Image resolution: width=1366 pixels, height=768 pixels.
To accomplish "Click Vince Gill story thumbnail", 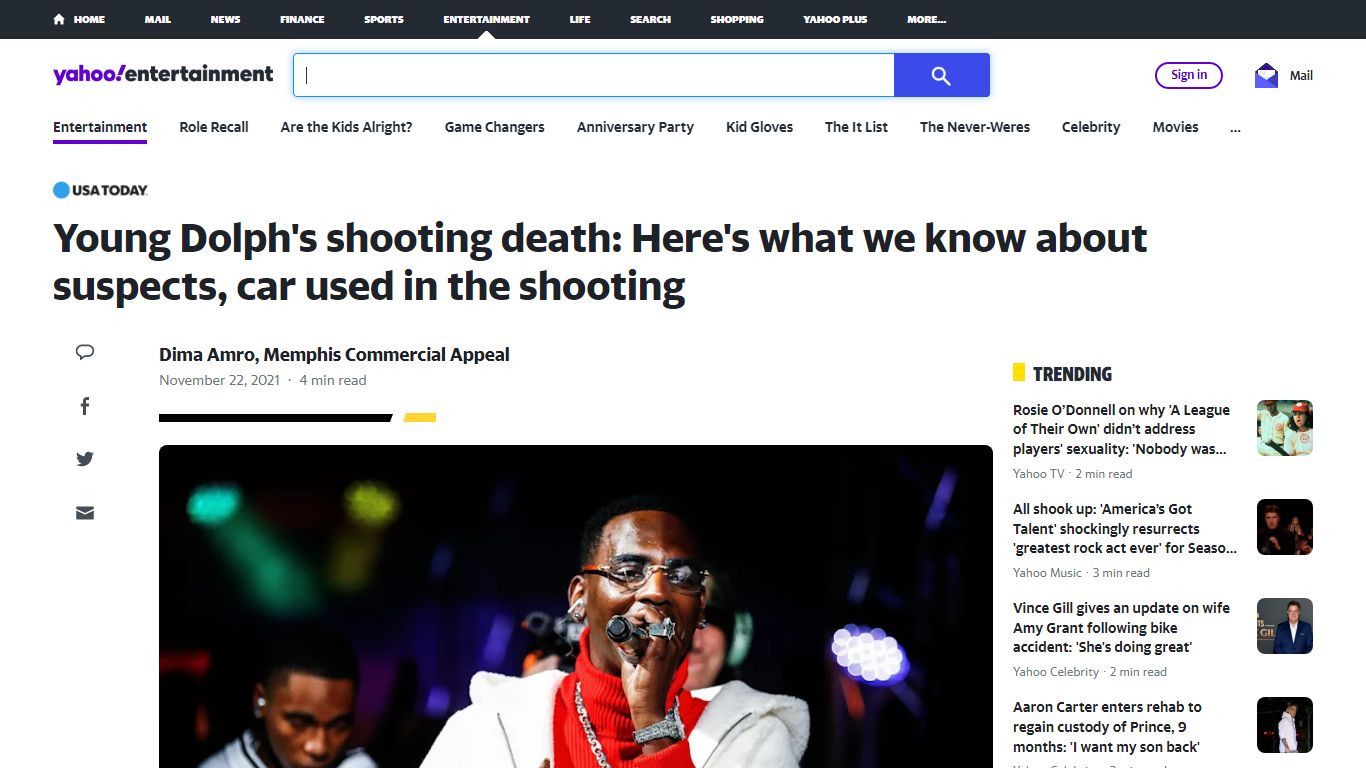I will [1285, 626].
